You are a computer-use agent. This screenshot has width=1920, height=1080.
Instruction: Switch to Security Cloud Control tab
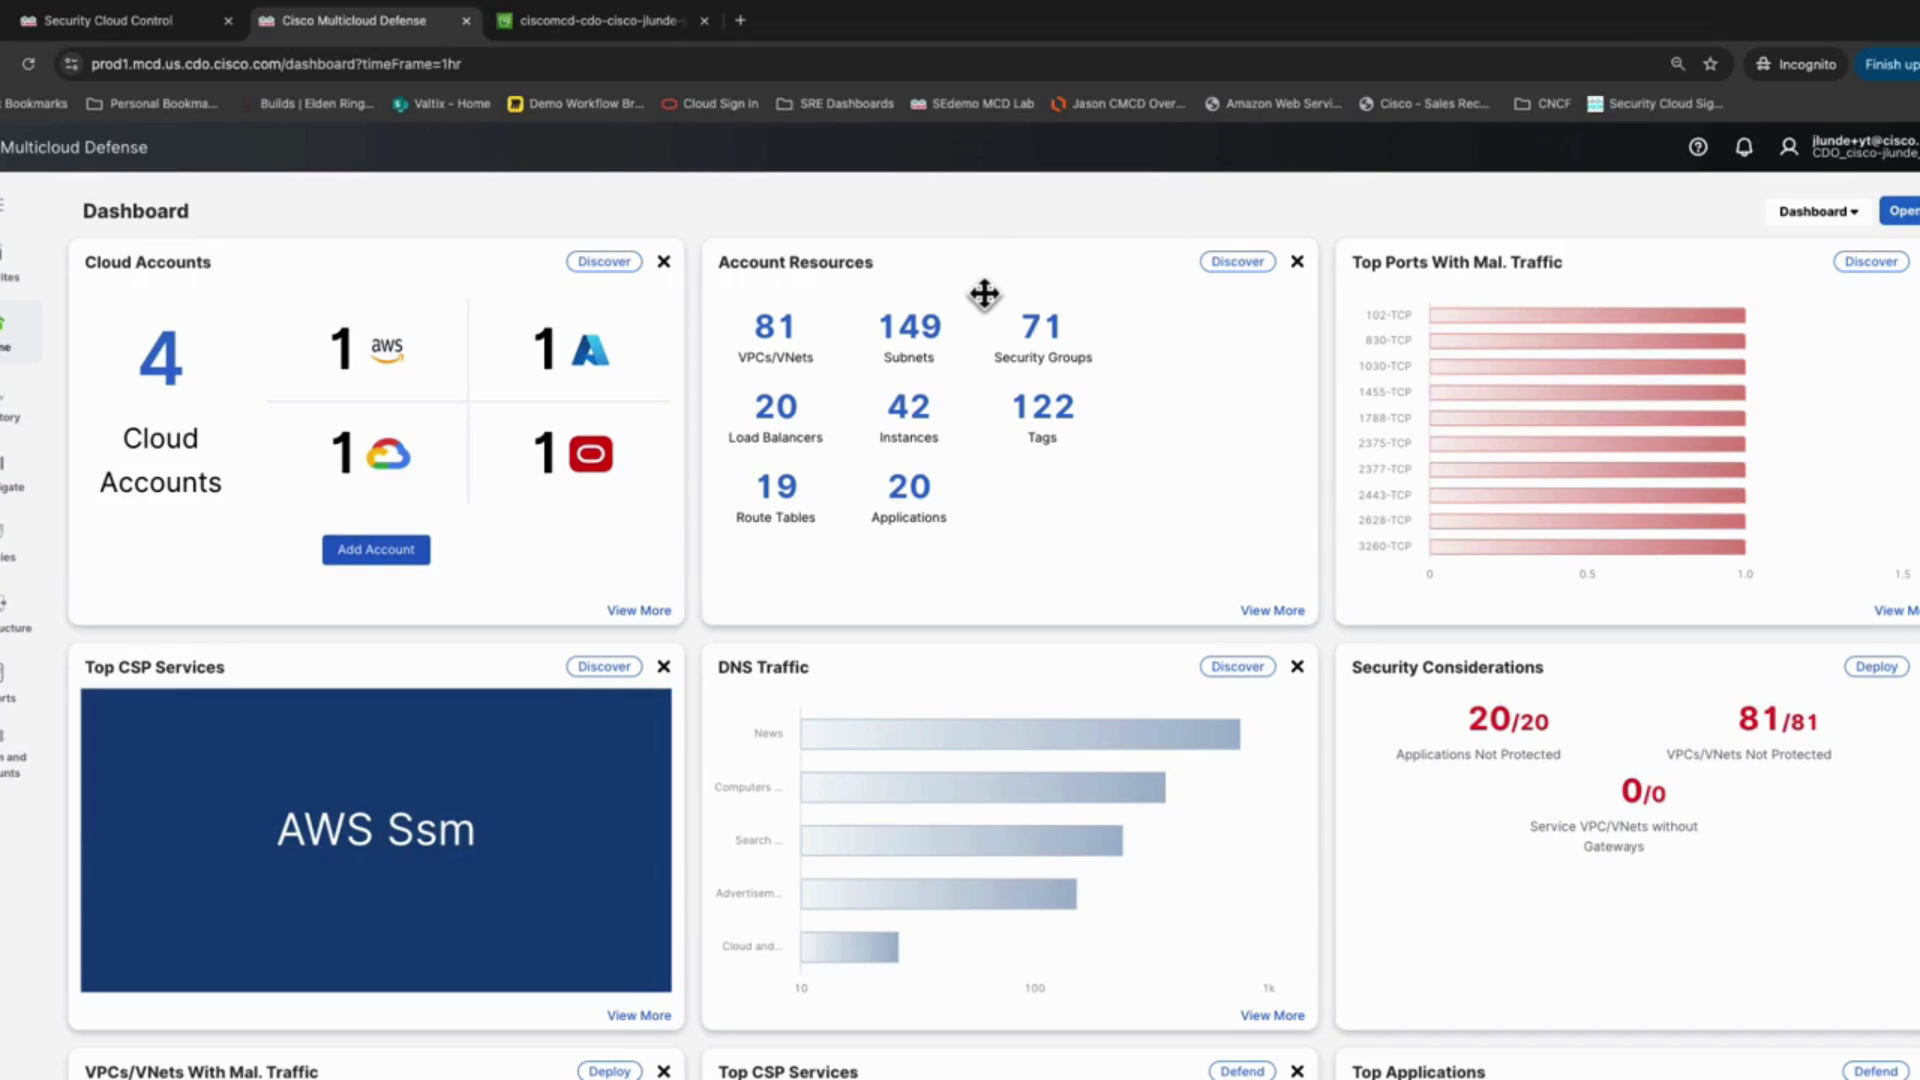[108, 20]
